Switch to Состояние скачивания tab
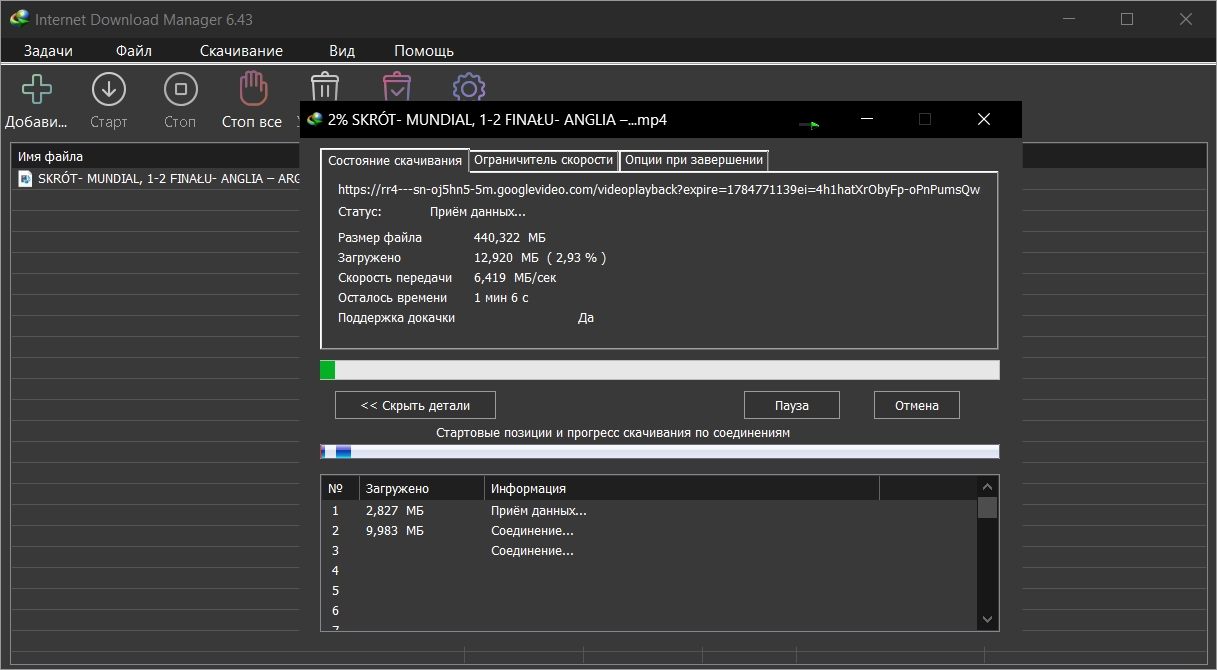 coord(395,160)
